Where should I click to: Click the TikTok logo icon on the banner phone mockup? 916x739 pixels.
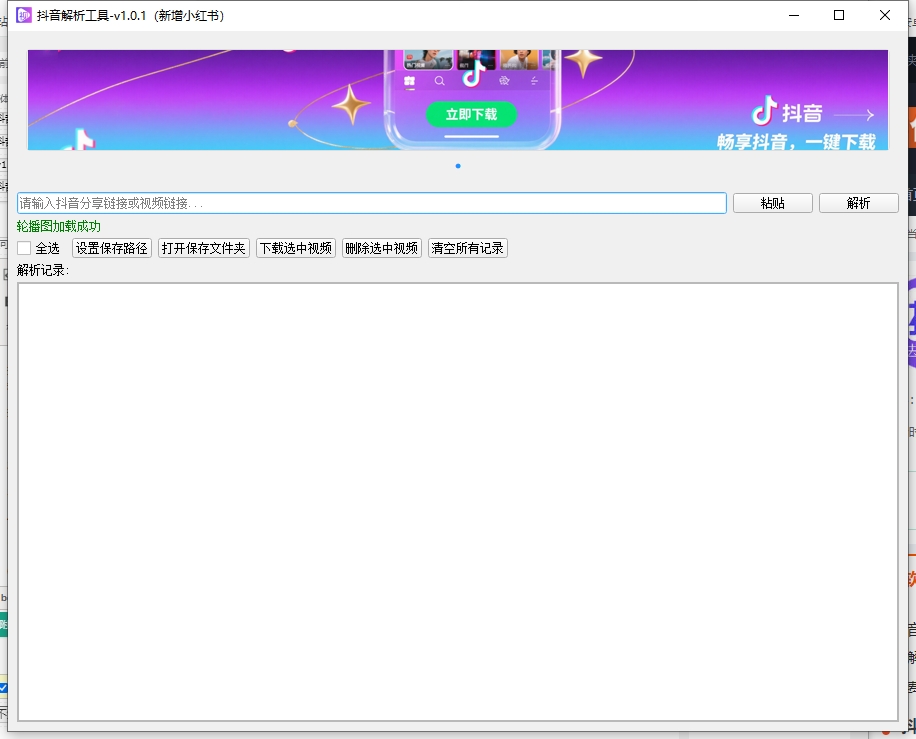tap(474, 76)
